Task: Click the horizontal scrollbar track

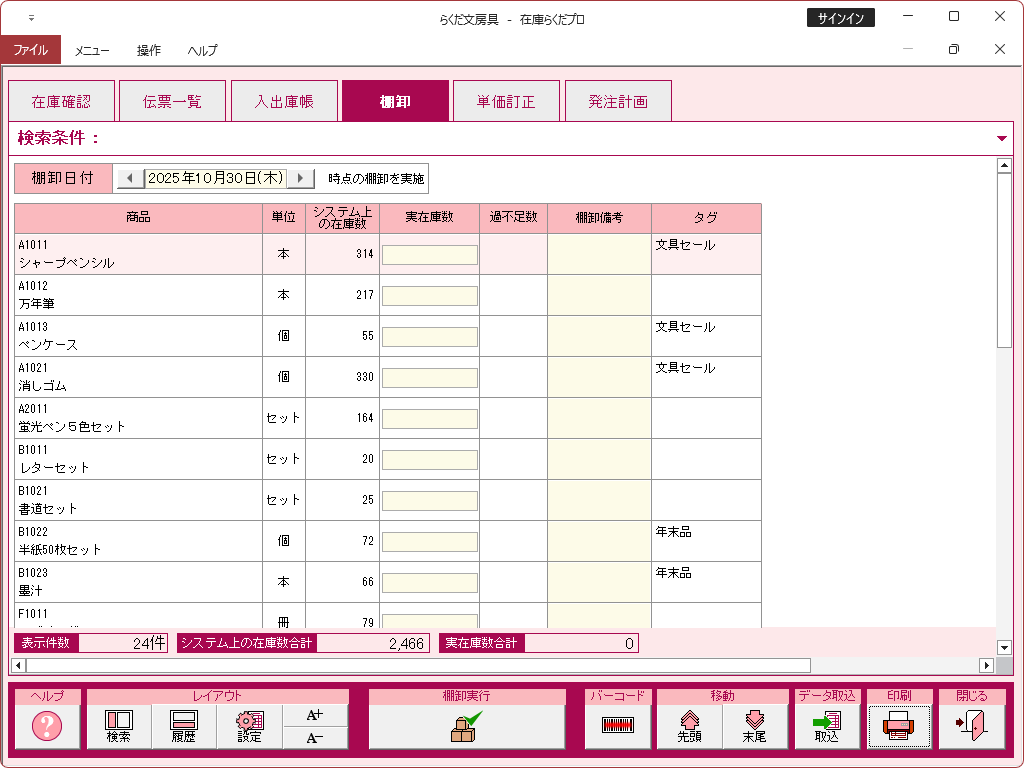Action: (500, 665)
